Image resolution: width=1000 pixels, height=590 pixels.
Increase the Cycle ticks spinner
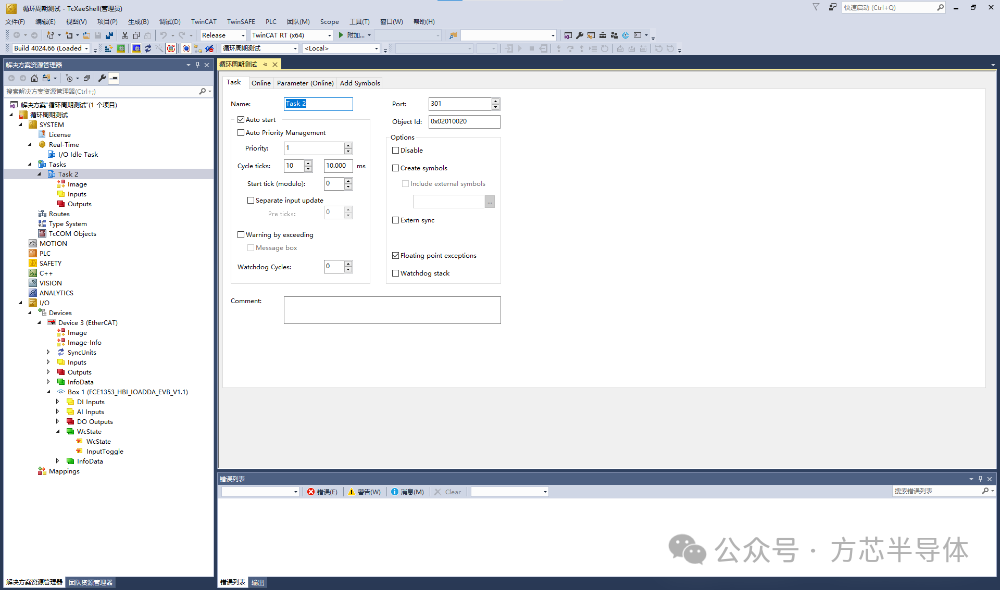pyautogui.click(x=308, y=163)
